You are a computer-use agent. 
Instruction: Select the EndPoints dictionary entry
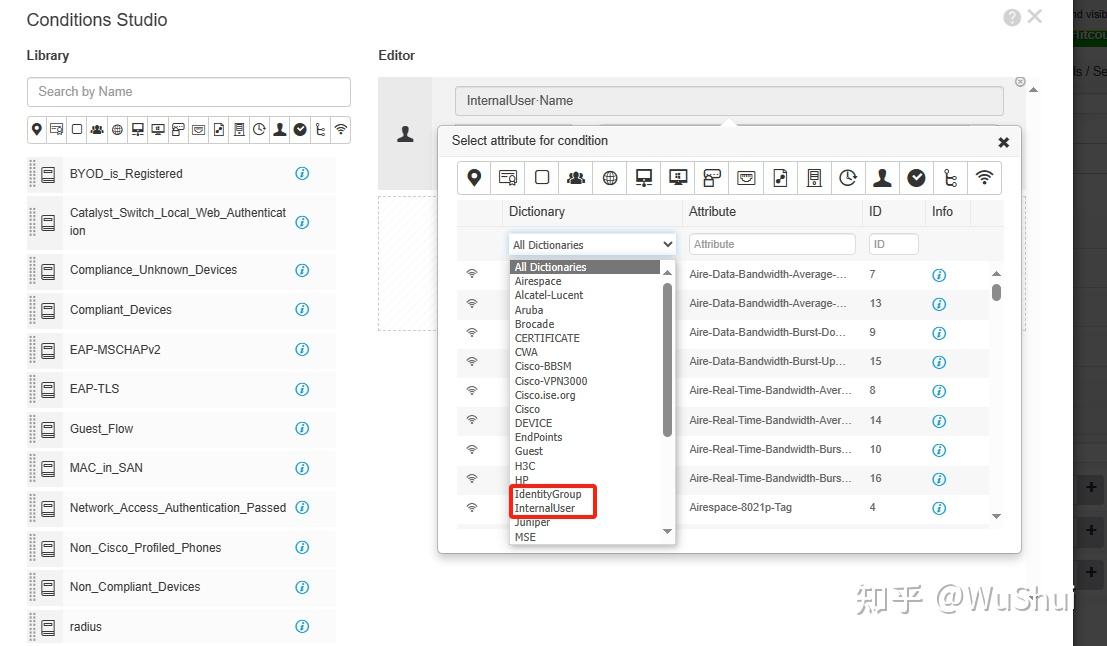[539, 437]
